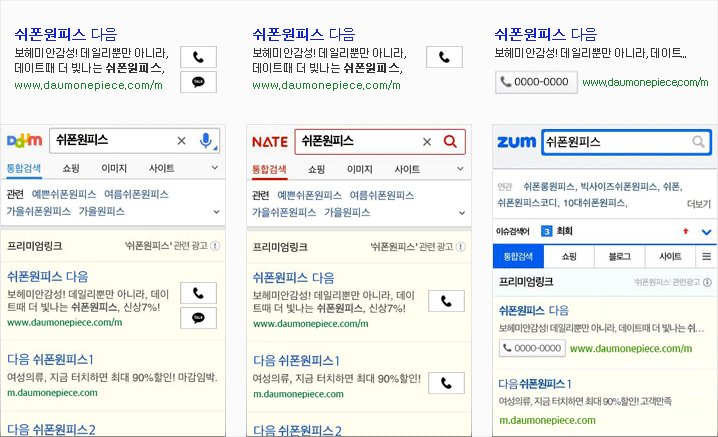
Task: Open the 쉬폰원피스코디 related link in zum
Action: (x=527, y=203)
